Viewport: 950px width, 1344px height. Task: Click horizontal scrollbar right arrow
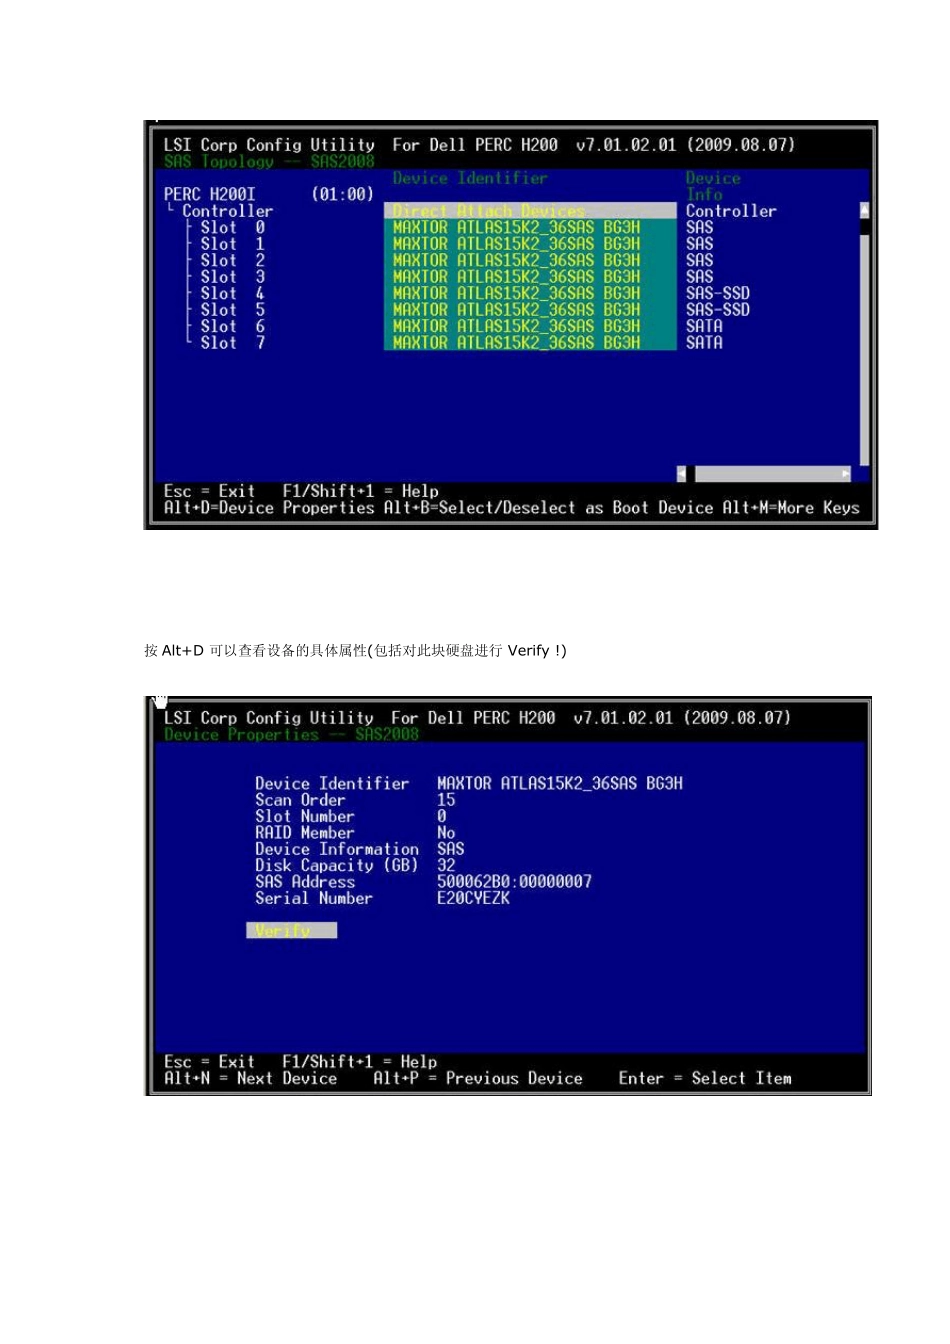click(846, 474)
